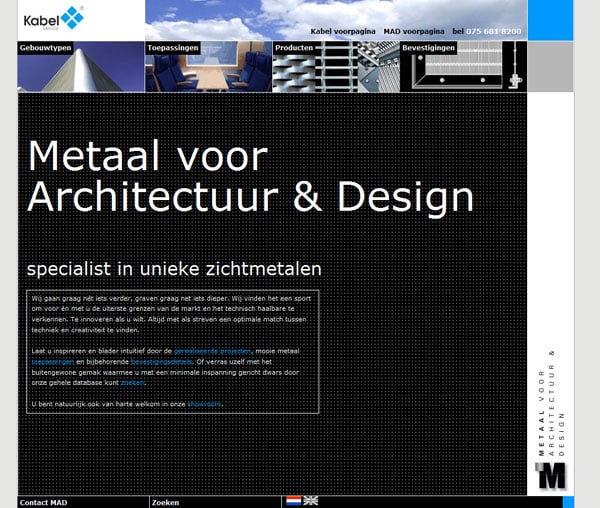The height and width of the screenshot is (508, 600).
Task: Open the Gebouwtypen menu tile
Action: pos(81,67)
